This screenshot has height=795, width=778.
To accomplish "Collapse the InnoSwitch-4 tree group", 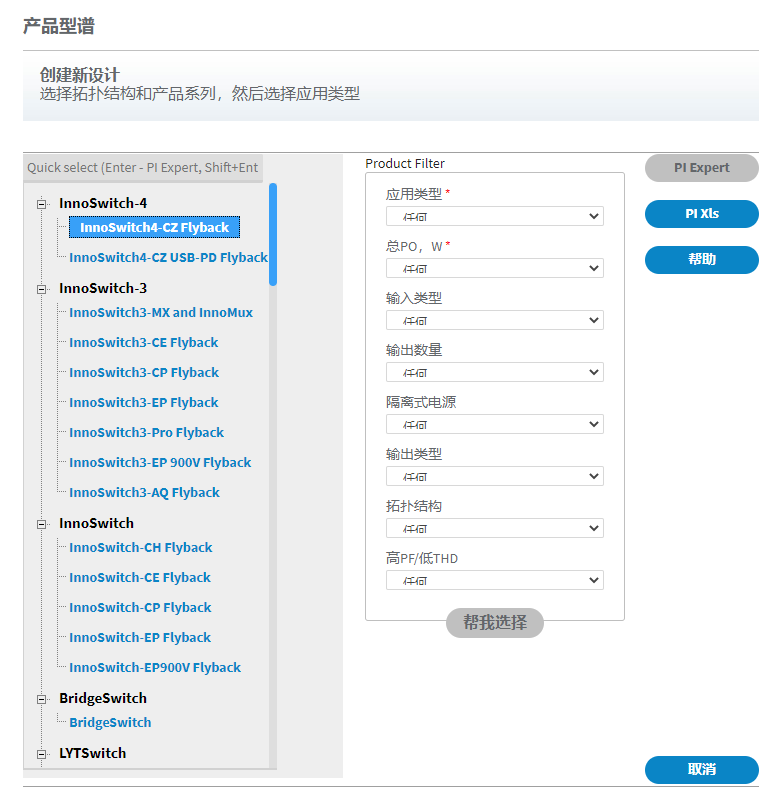I will (42, 204).
